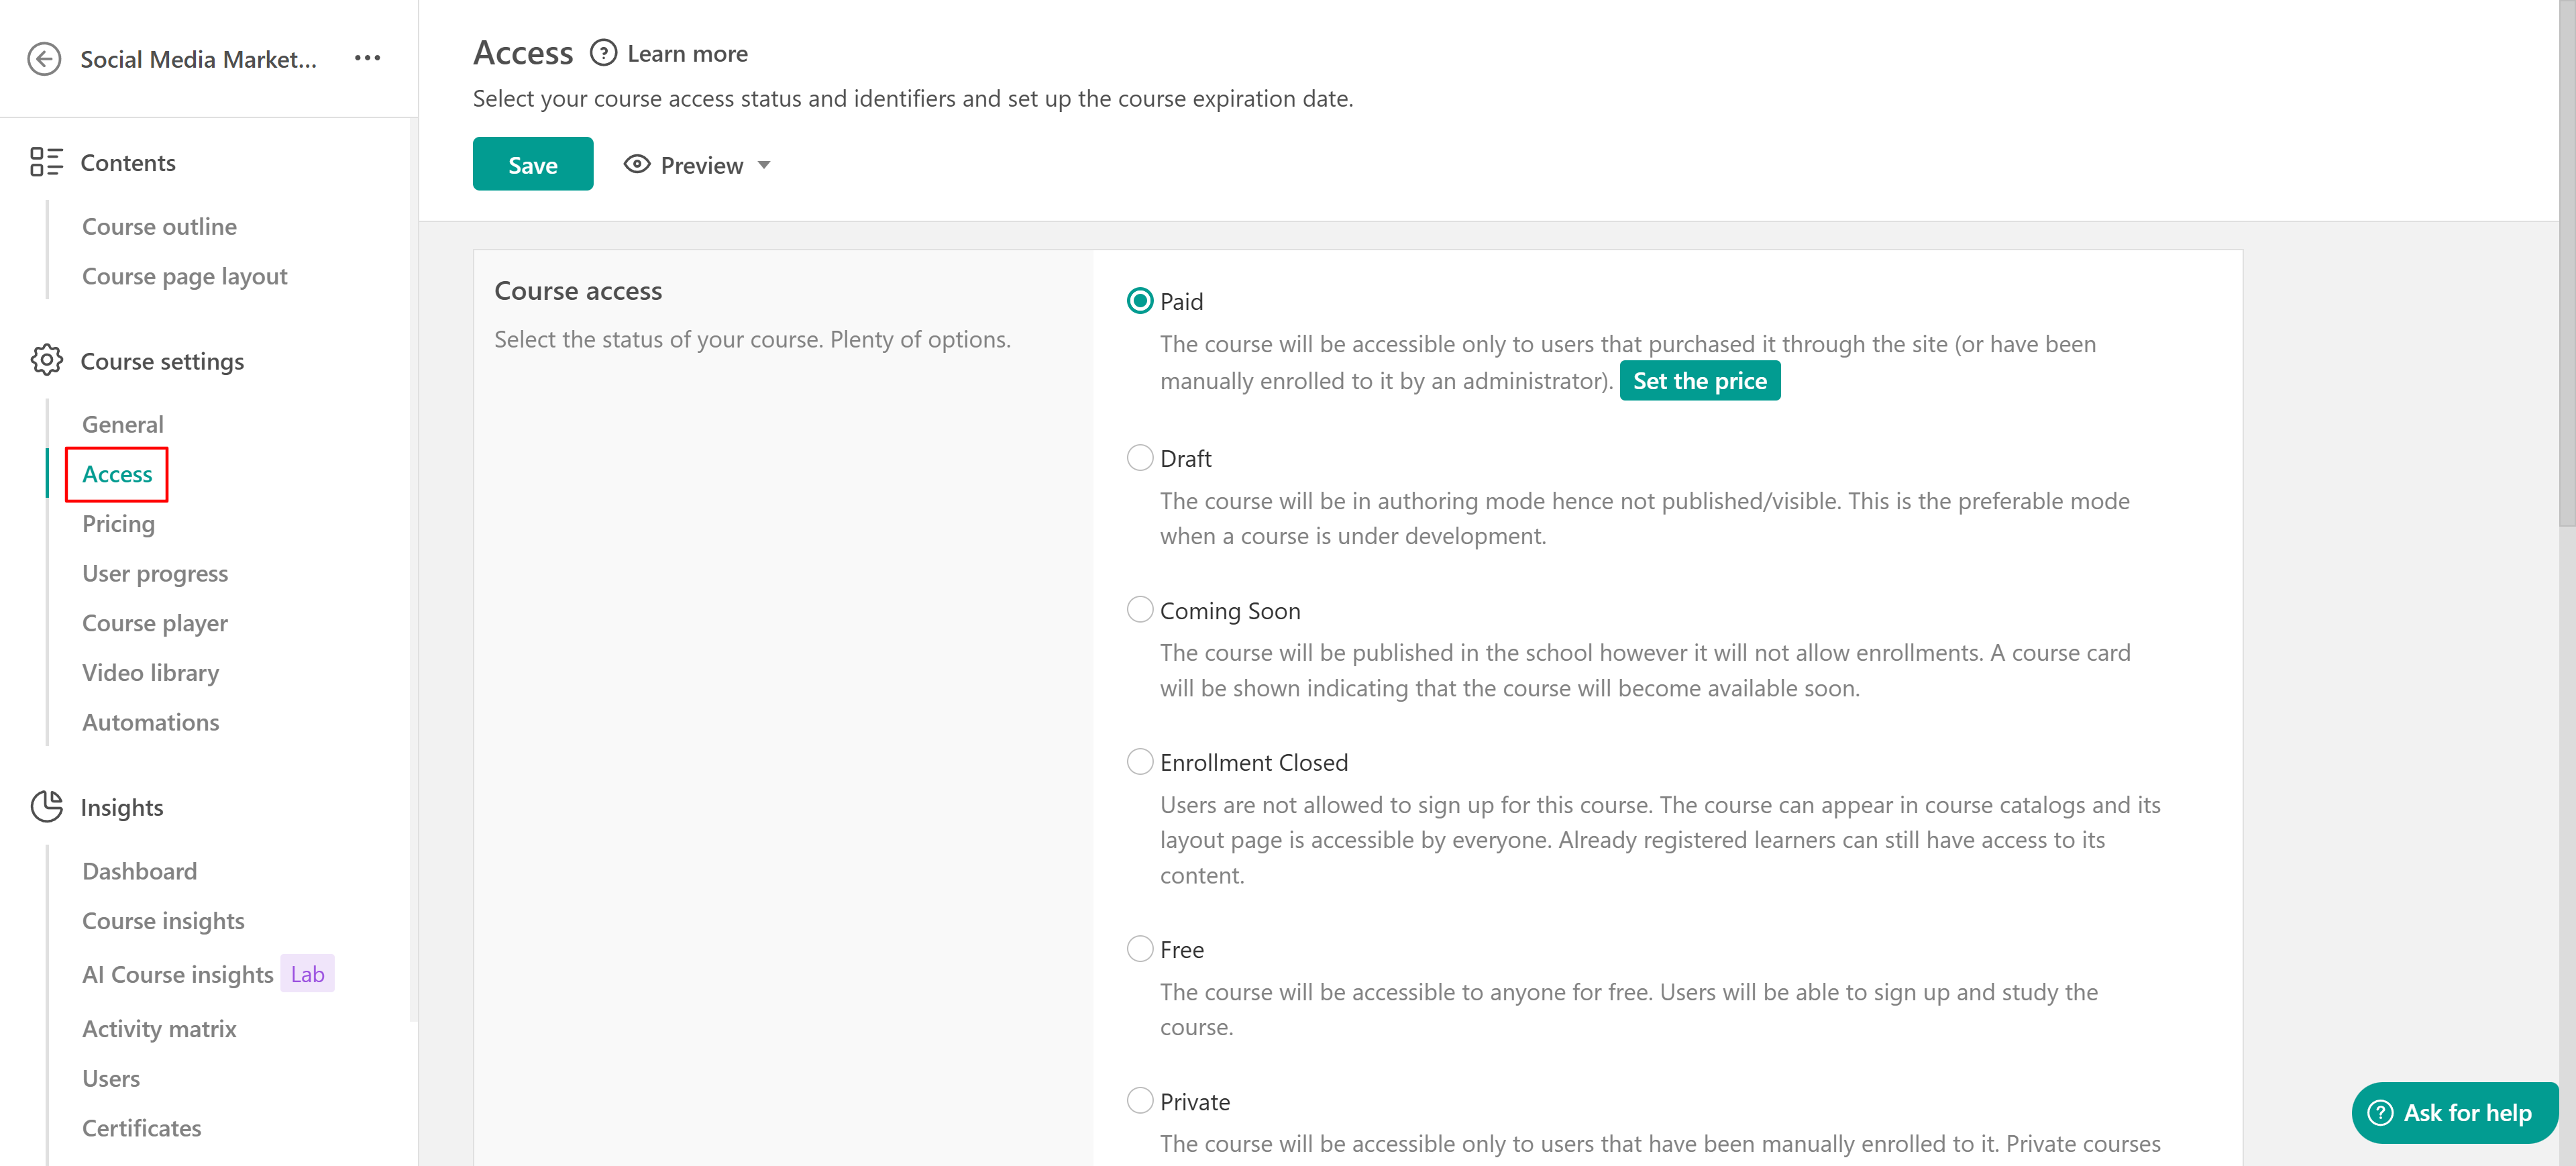Expand the Preview dropdown arrow

[764, 165]
